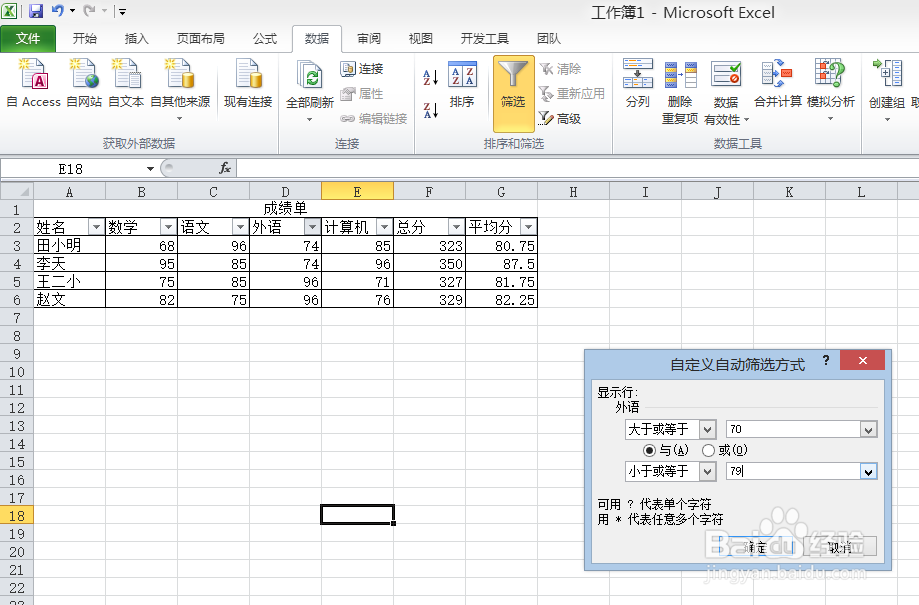Save workbook from quick access toolbar
919x605 pixels.
[x=36, y=11]
